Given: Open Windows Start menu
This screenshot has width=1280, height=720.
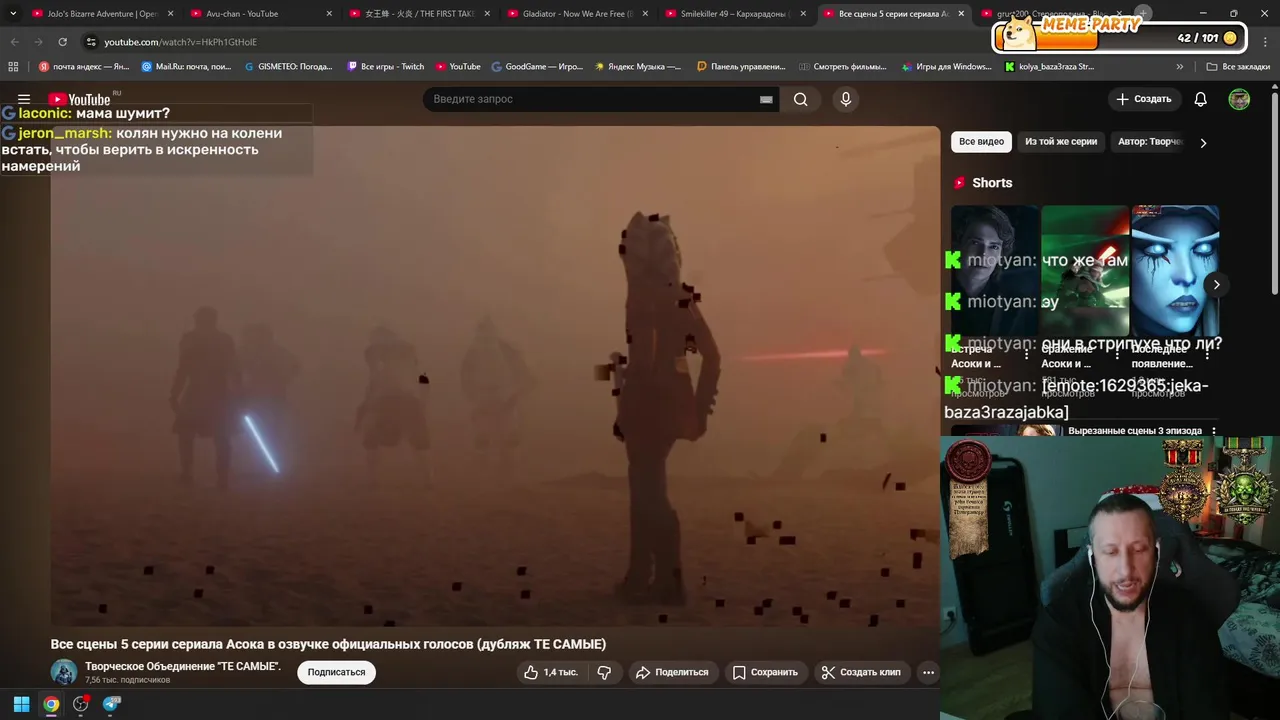Looking at the screenshot, I should pos(21,704).
